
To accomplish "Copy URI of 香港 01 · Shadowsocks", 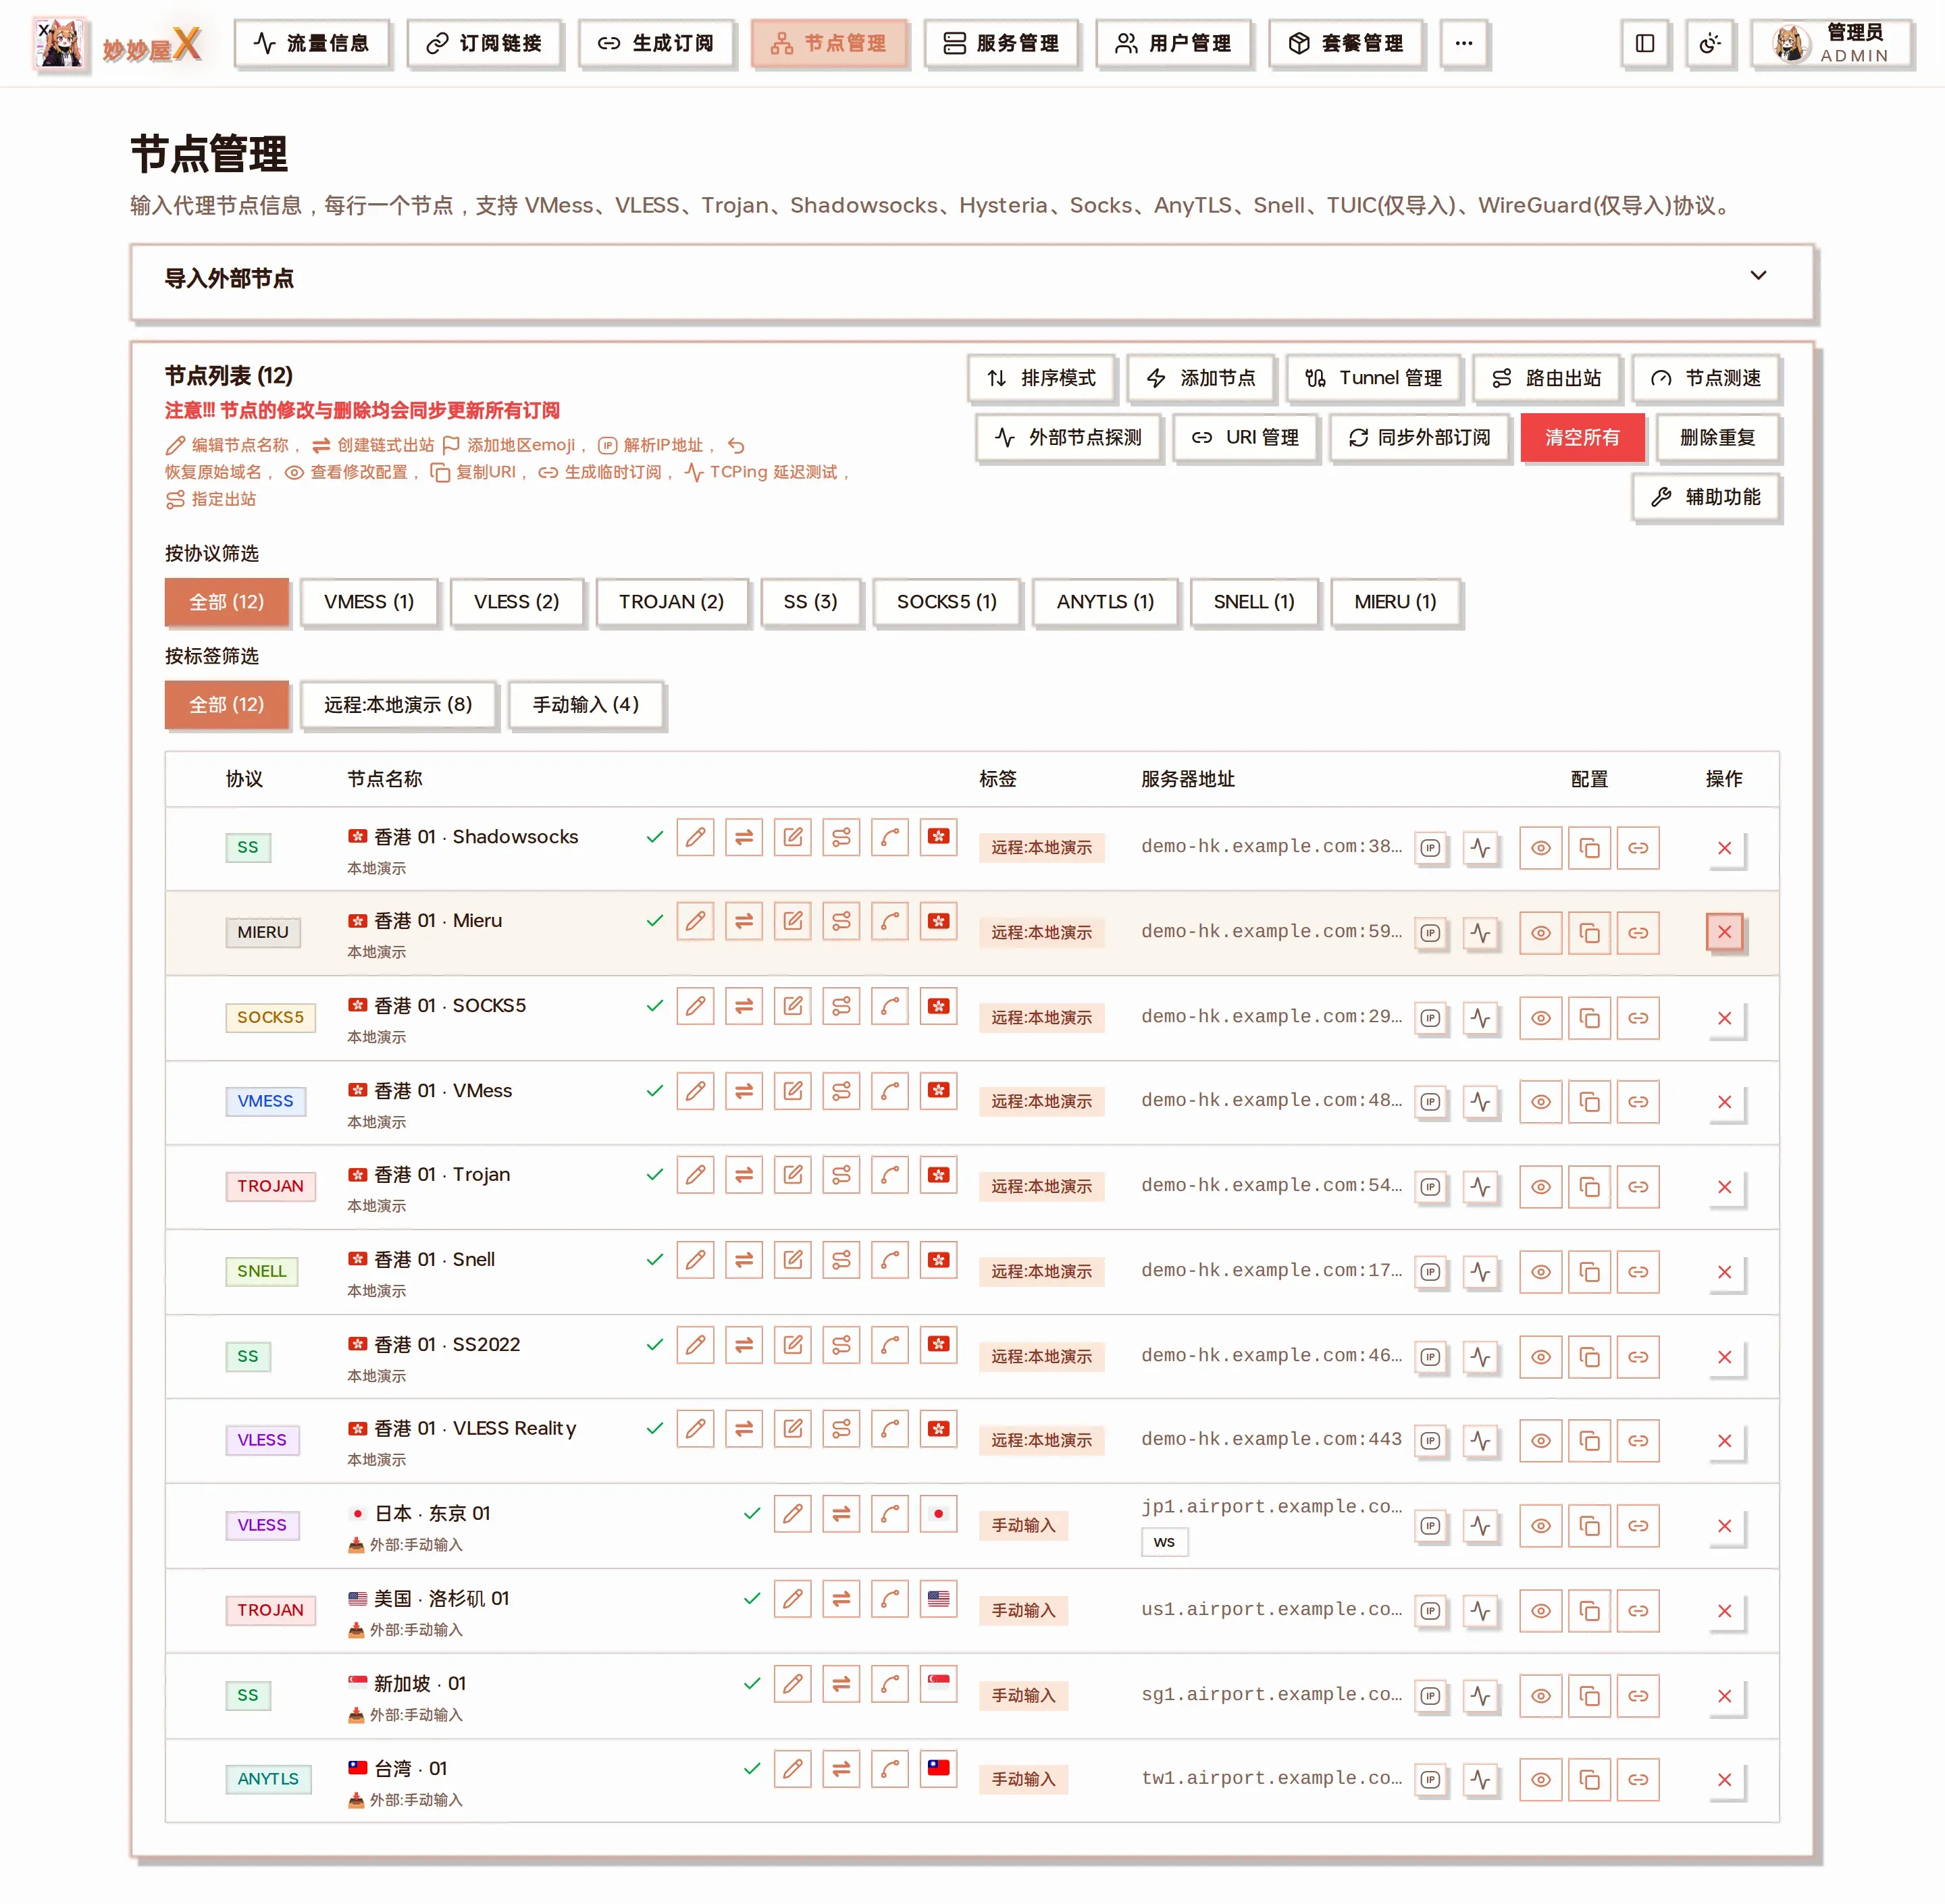I will pos(1589,848).
